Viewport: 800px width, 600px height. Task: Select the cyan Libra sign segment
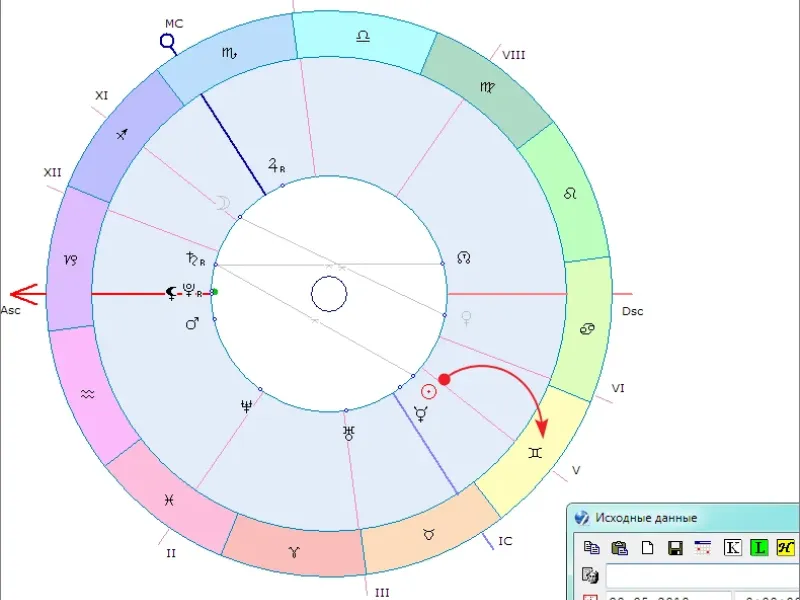pyautogui.click(x=362, y=36)
